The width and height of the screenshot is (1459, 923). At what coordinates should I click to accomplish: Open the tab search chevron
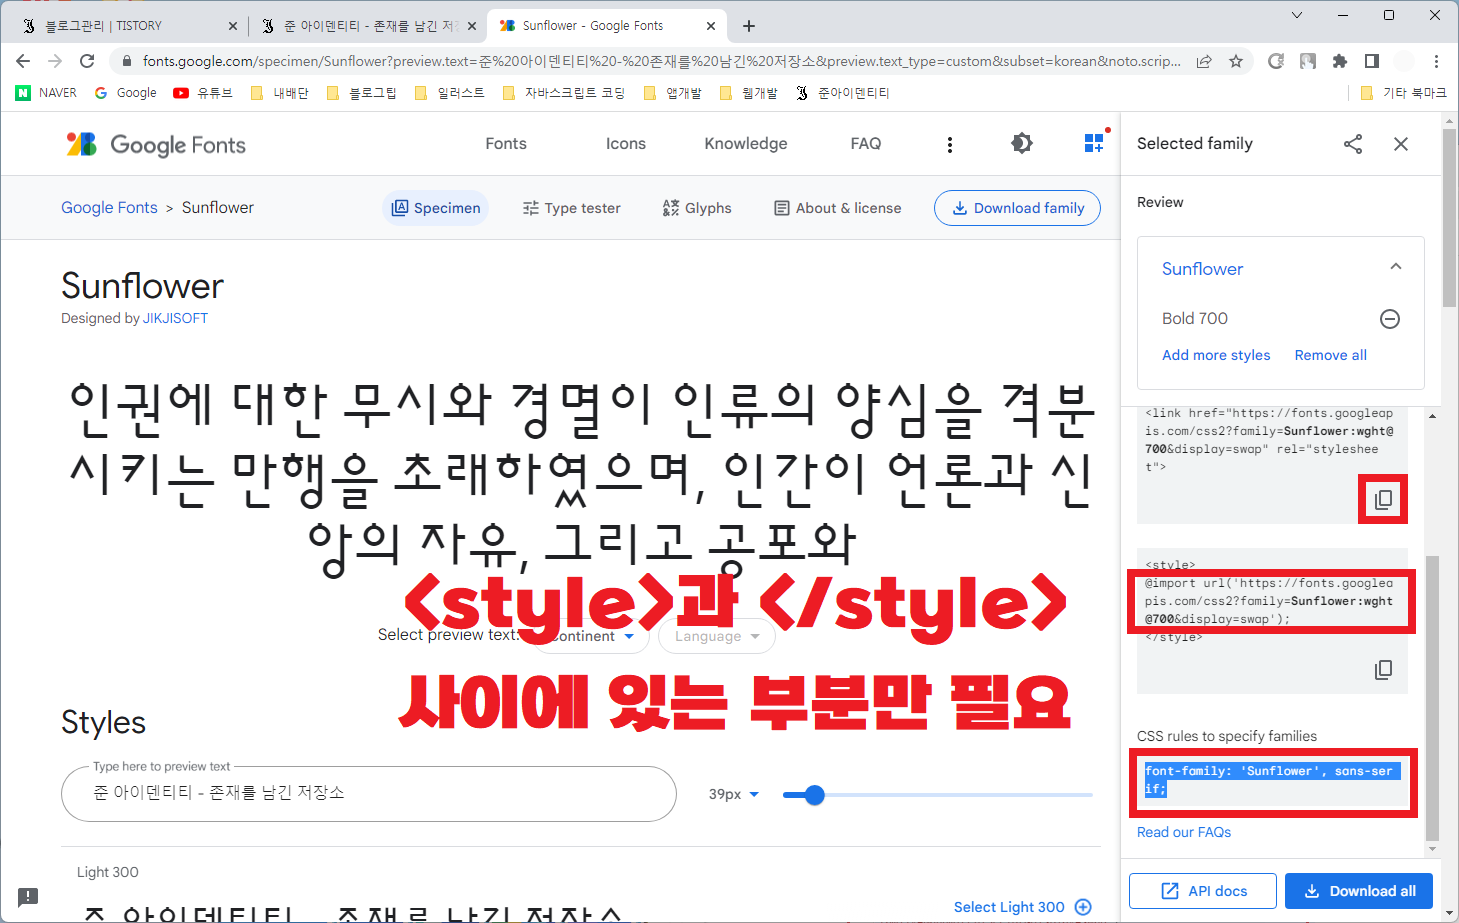tap(1297, 15)
